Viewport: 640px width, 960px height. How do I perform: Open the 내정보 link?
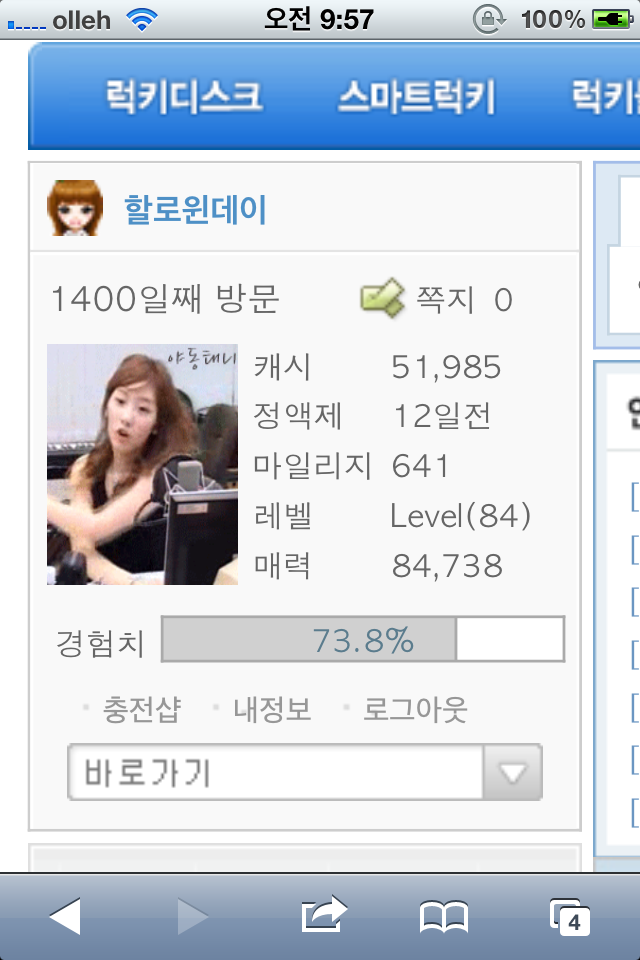point(273,710)
